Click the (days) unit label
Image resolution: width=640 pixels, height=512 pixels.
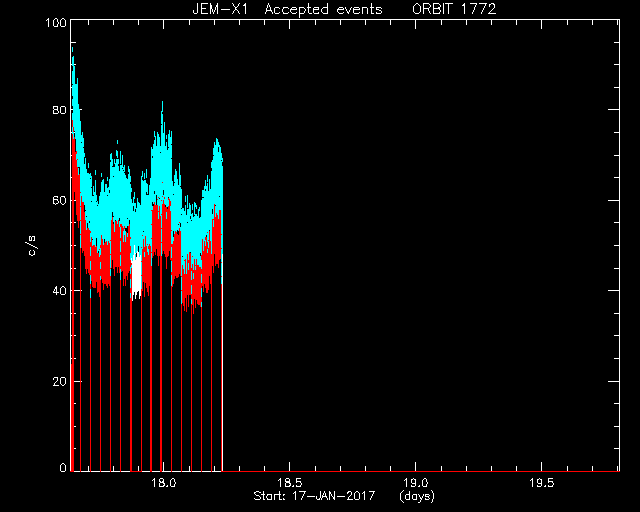click(417, 496)
